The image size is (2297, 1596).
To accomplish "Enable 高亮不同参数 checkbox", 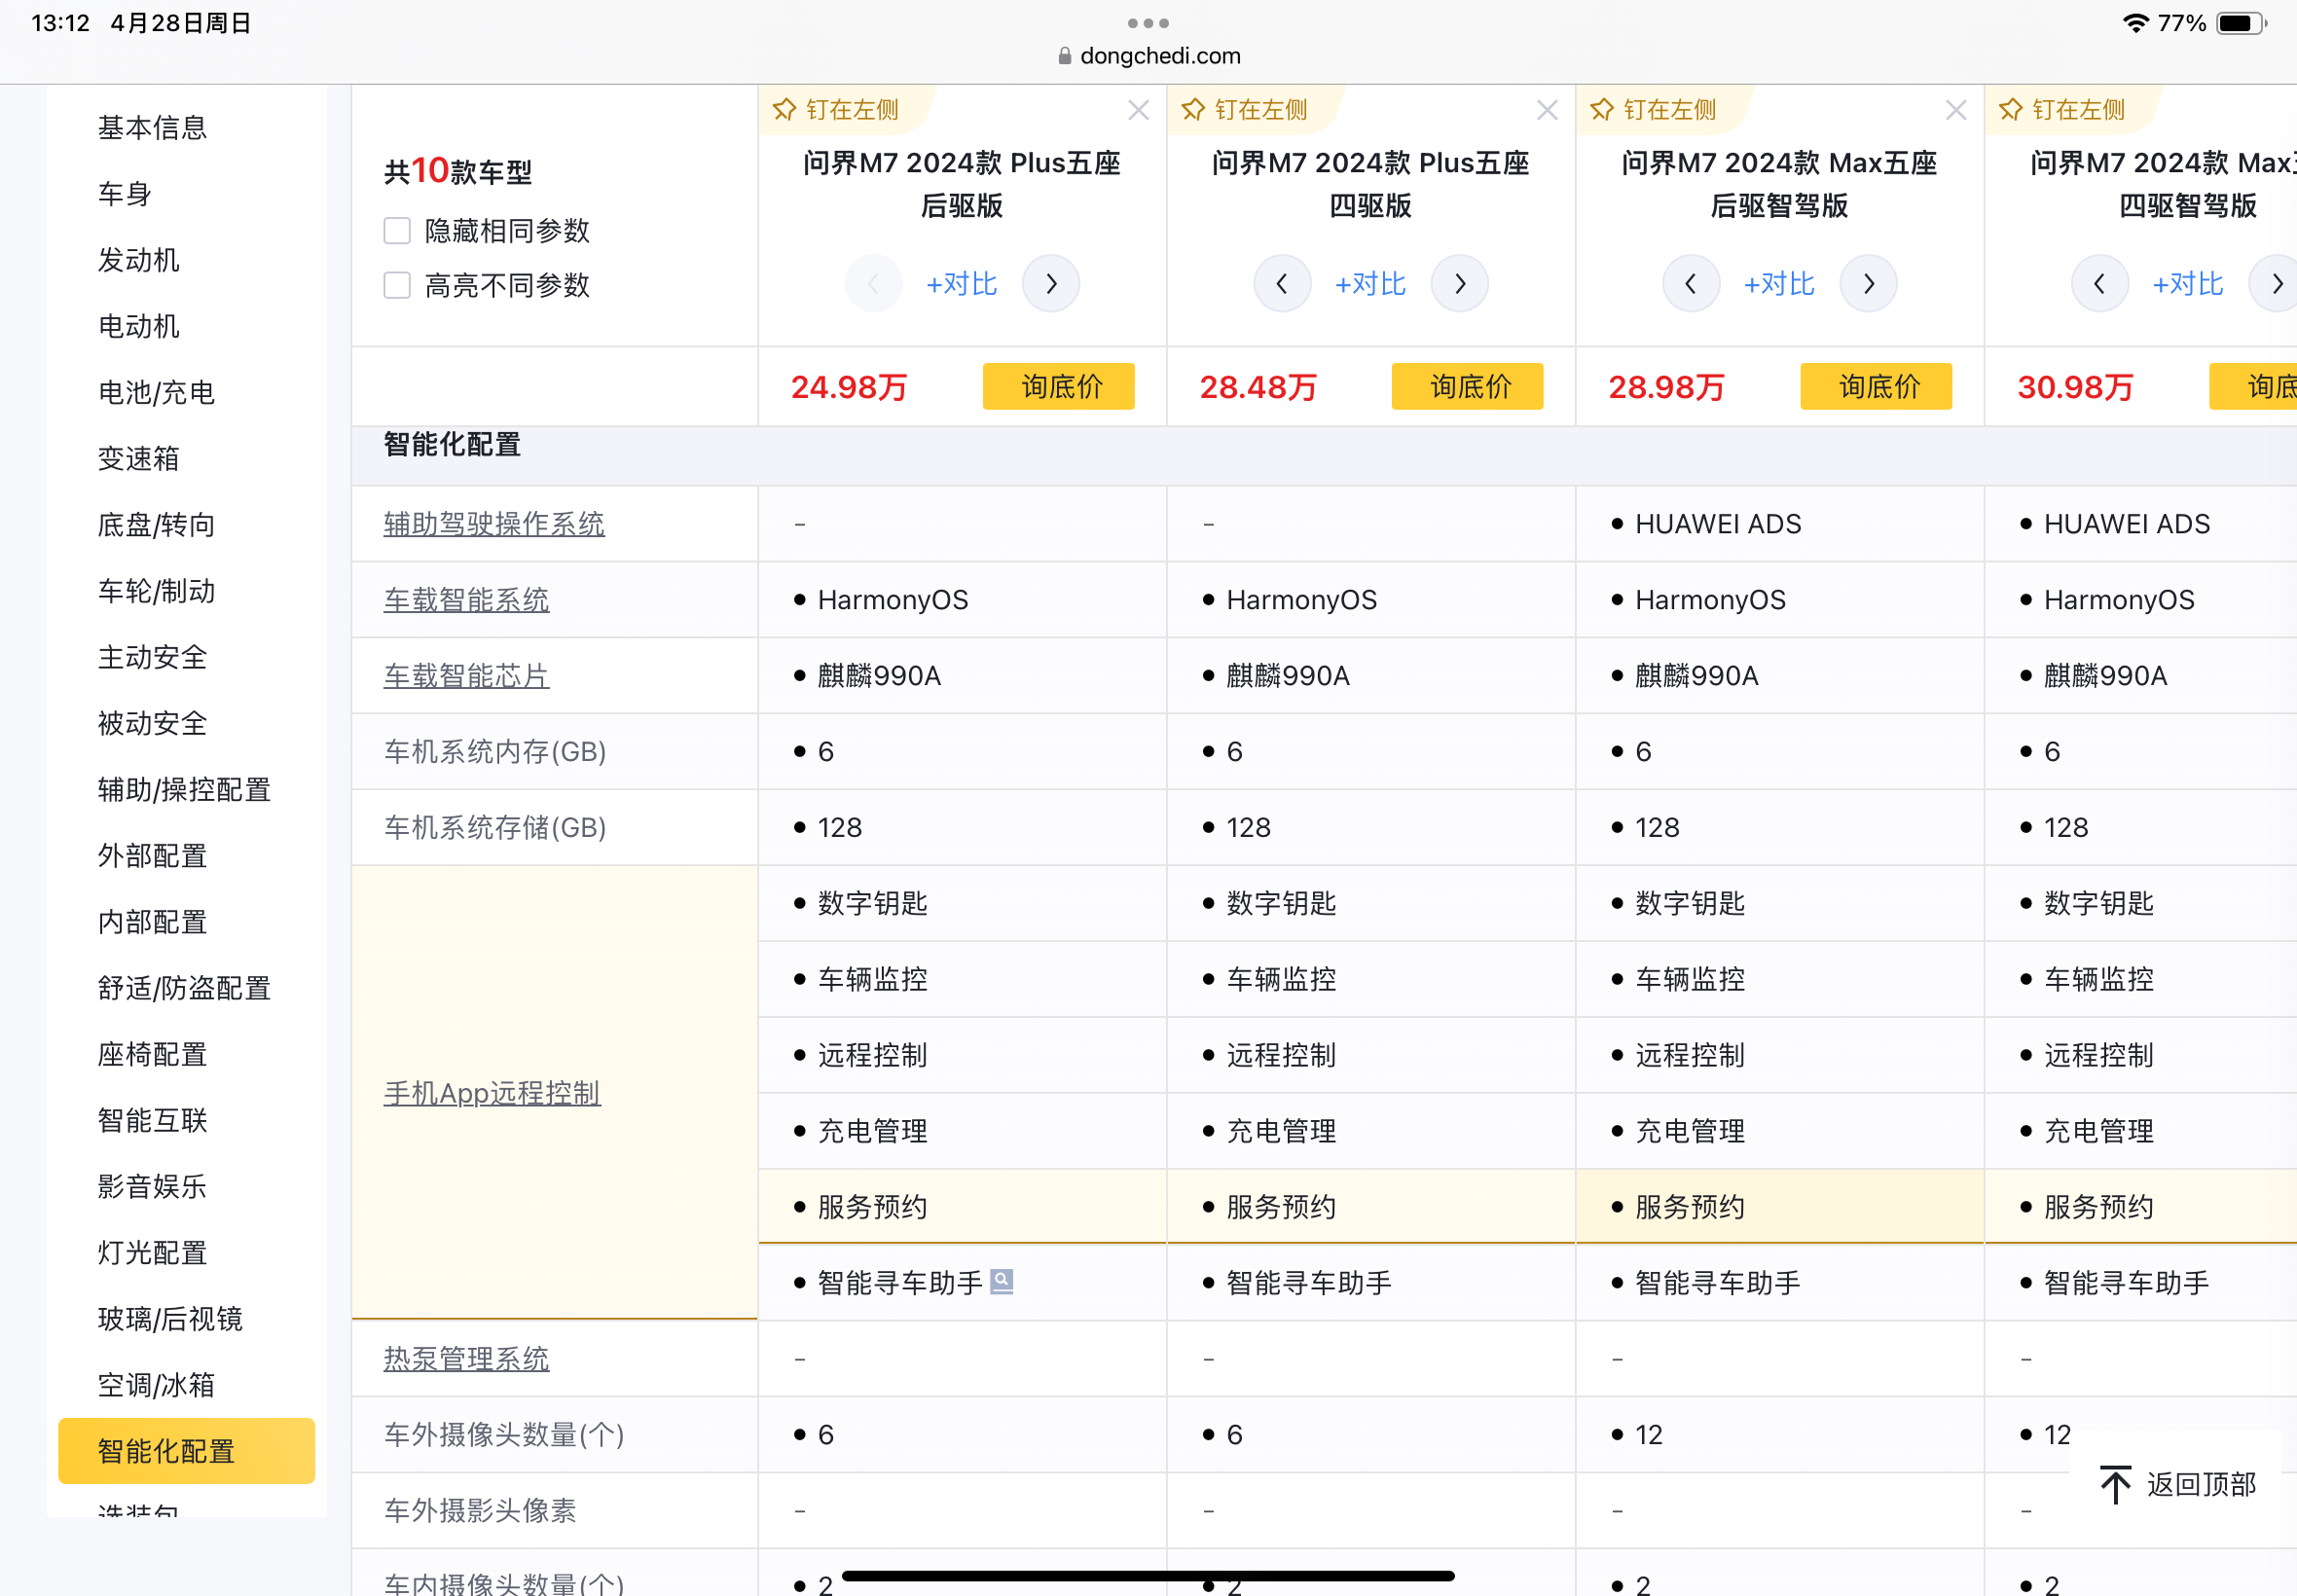I will pos(397,286).
